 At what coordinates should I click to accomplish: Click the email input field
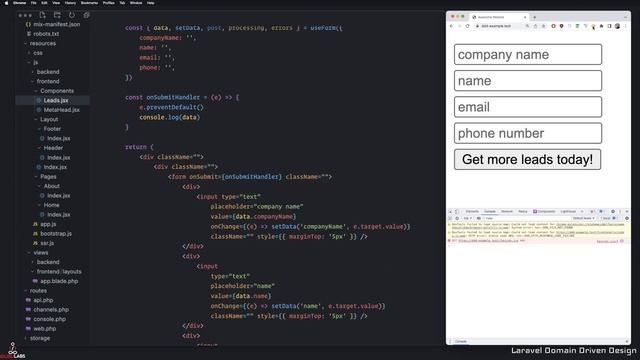coord(528,107)
